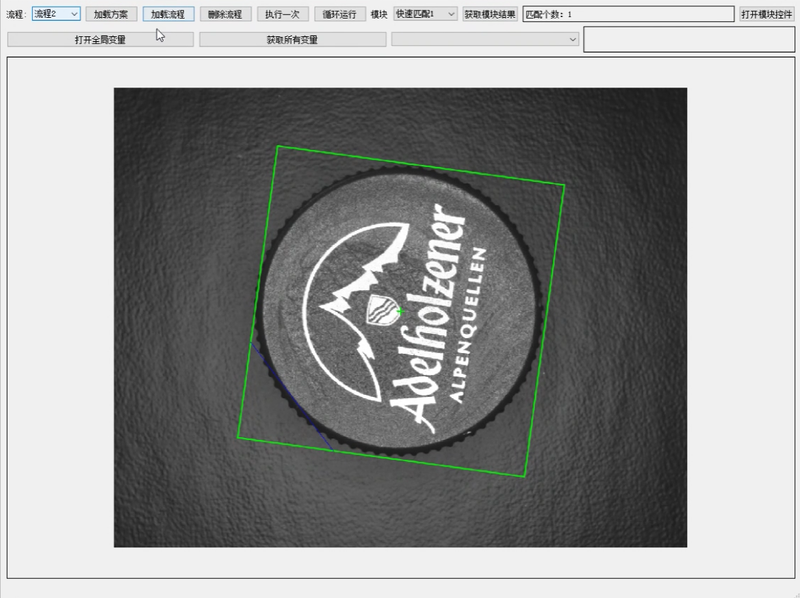Click the 打开模块控件 button
Viewport: 800px width, 598px height.
(766, 14)
